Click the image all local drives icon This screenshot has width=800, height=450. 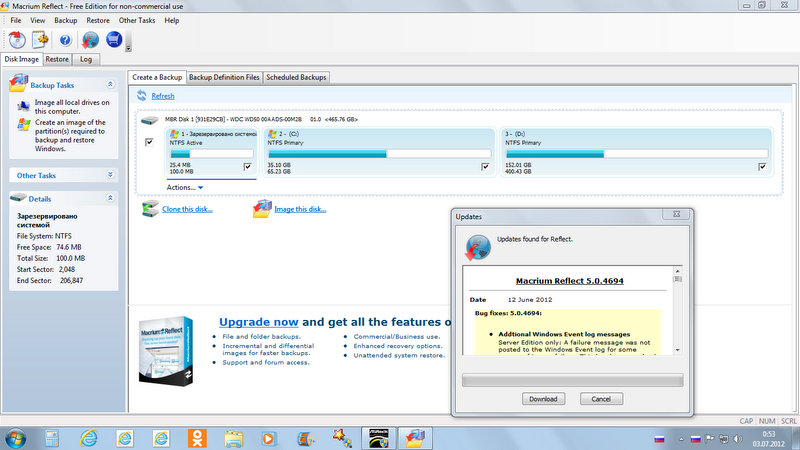tap(23, 106)
